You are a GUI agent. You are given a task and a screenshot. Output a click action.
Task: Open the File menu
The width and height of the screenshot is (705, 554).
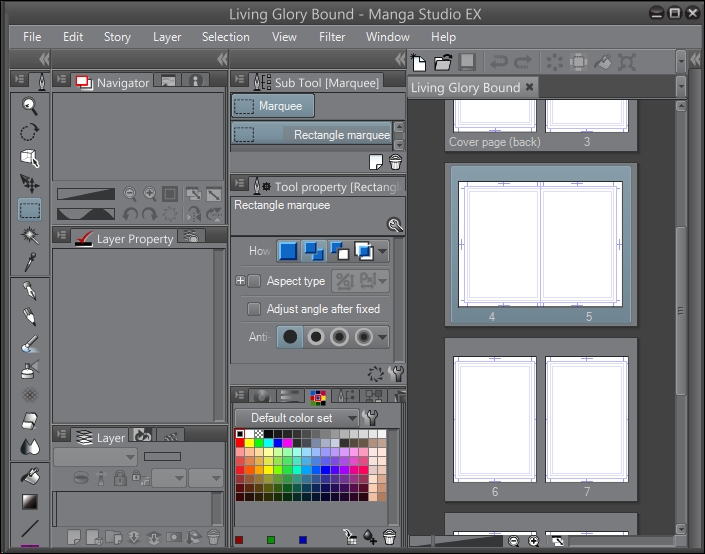coord(32,37)
